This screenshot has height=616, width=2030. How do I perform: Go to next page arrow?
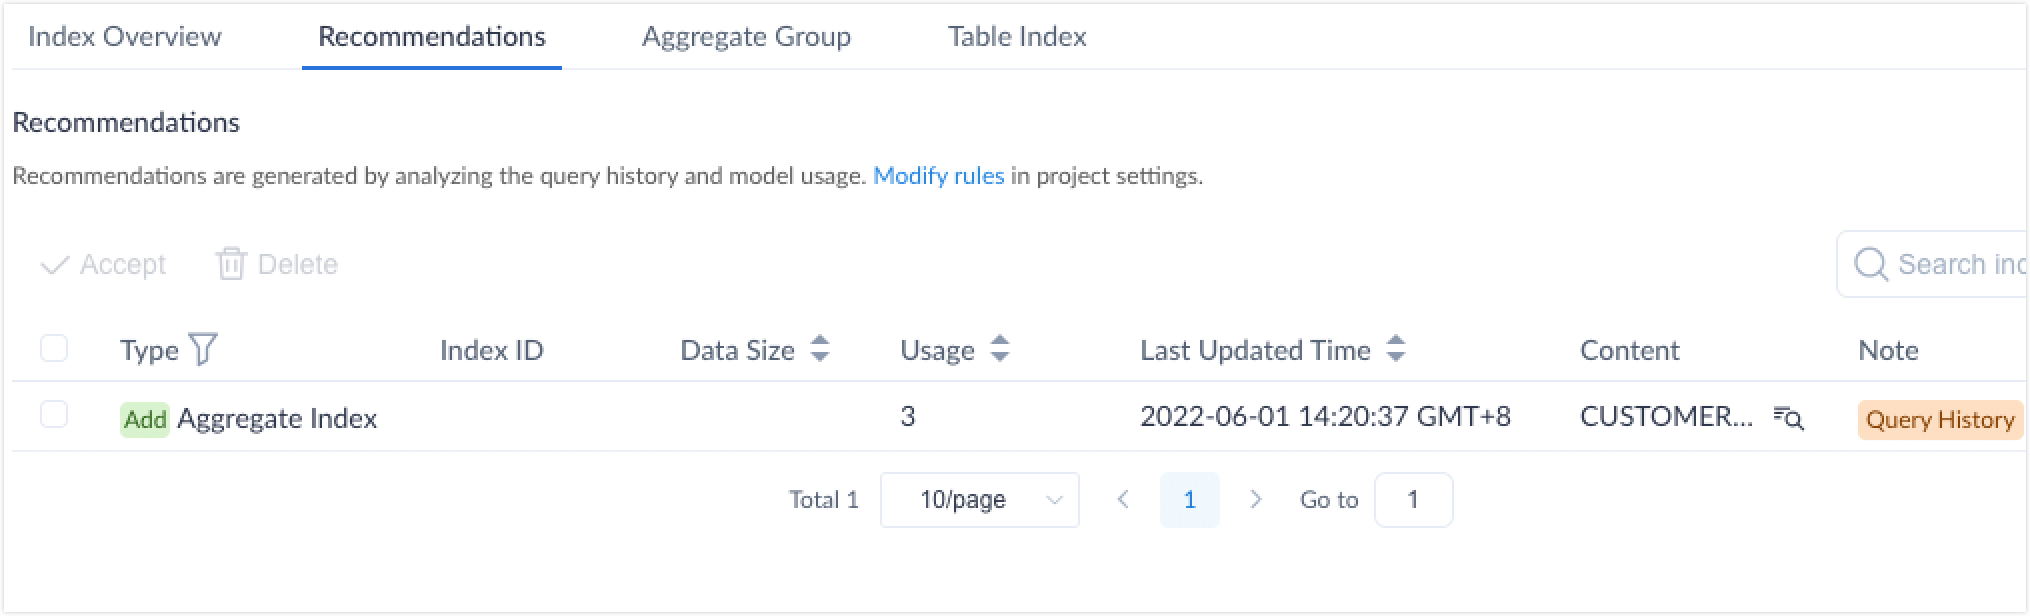(x=1256, y=500)
